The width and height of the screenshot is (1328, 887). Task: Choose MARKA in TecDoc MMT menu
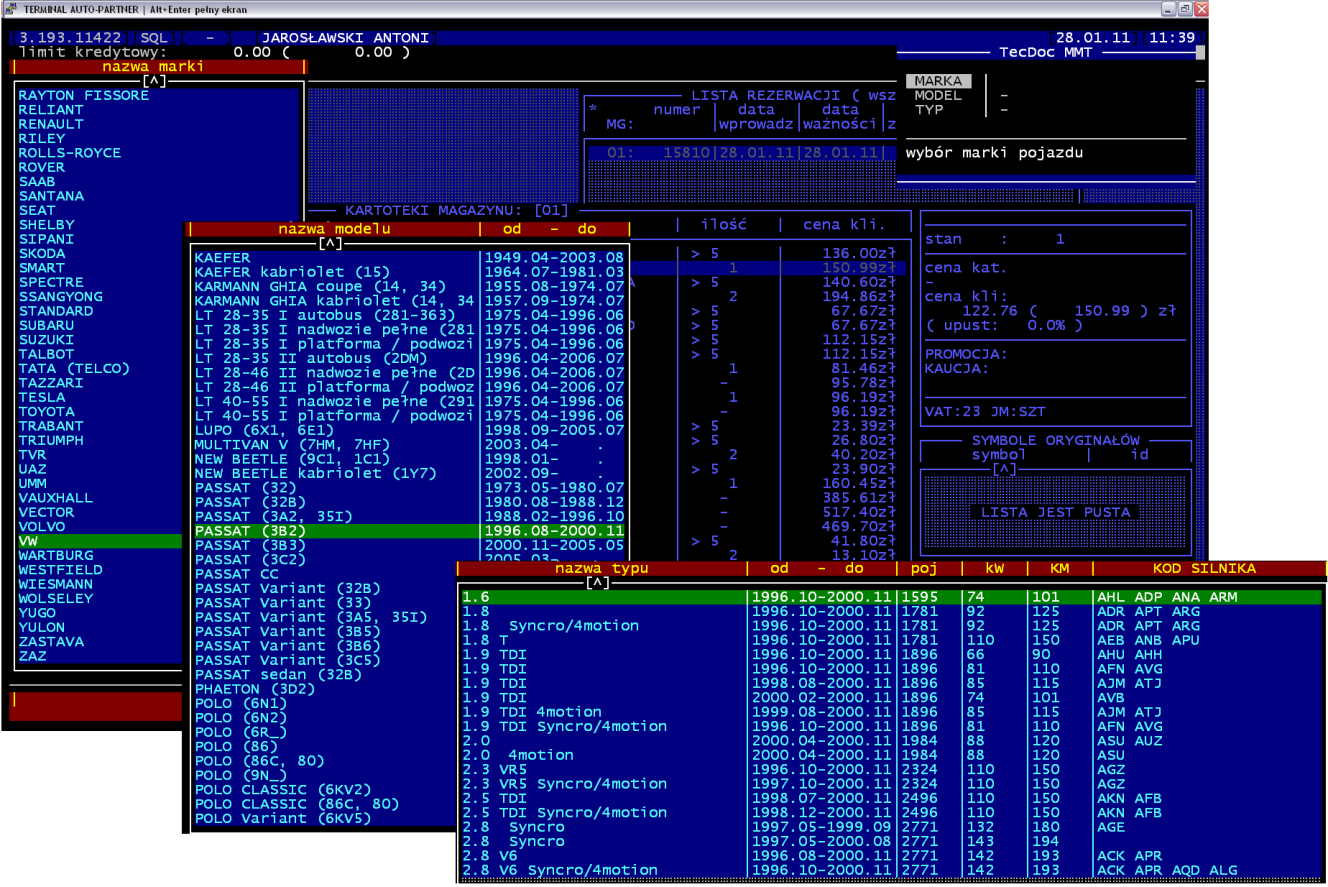pyautogui.click(x=939, y=81)
